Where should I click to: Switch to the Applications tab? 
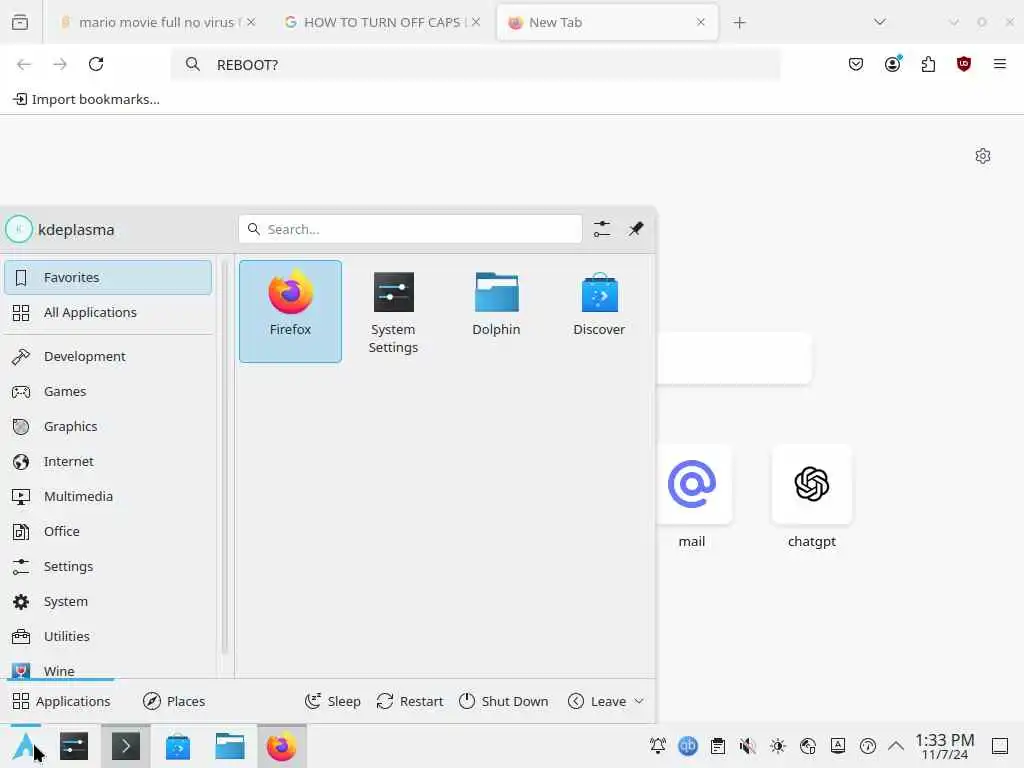tap(61, 701)
